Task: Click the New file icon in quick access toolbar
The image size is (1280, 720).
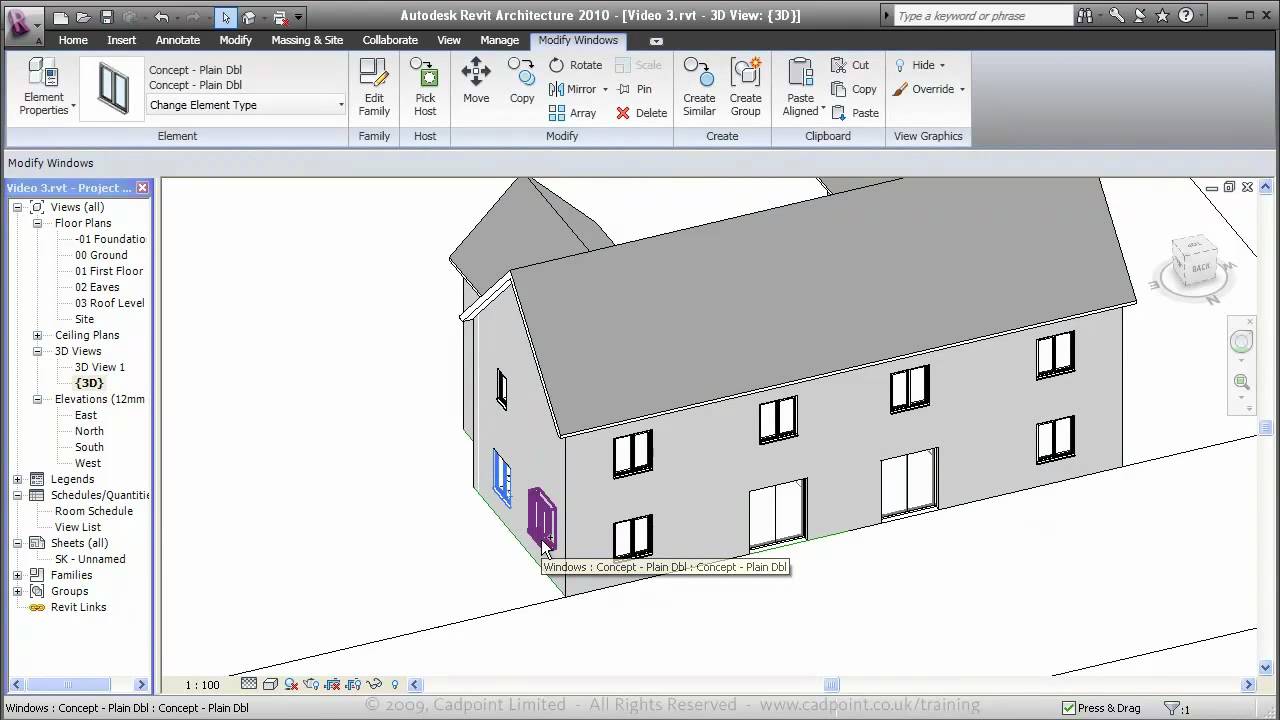Action: (x=61, y=17)
